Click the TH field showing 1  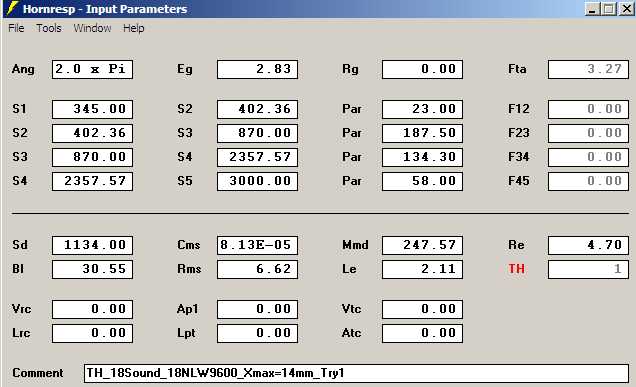pyautogui.click(x=588, y=269)
